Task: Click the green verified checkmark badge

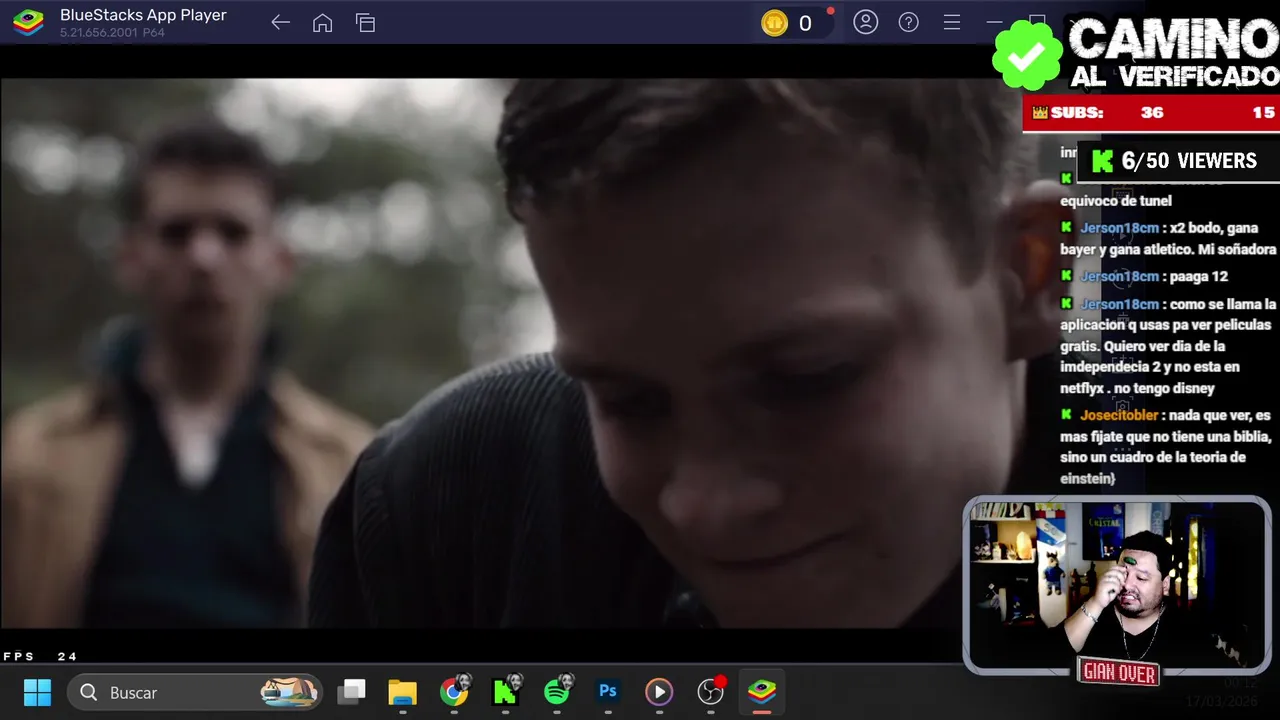Action: (1026, 54)
